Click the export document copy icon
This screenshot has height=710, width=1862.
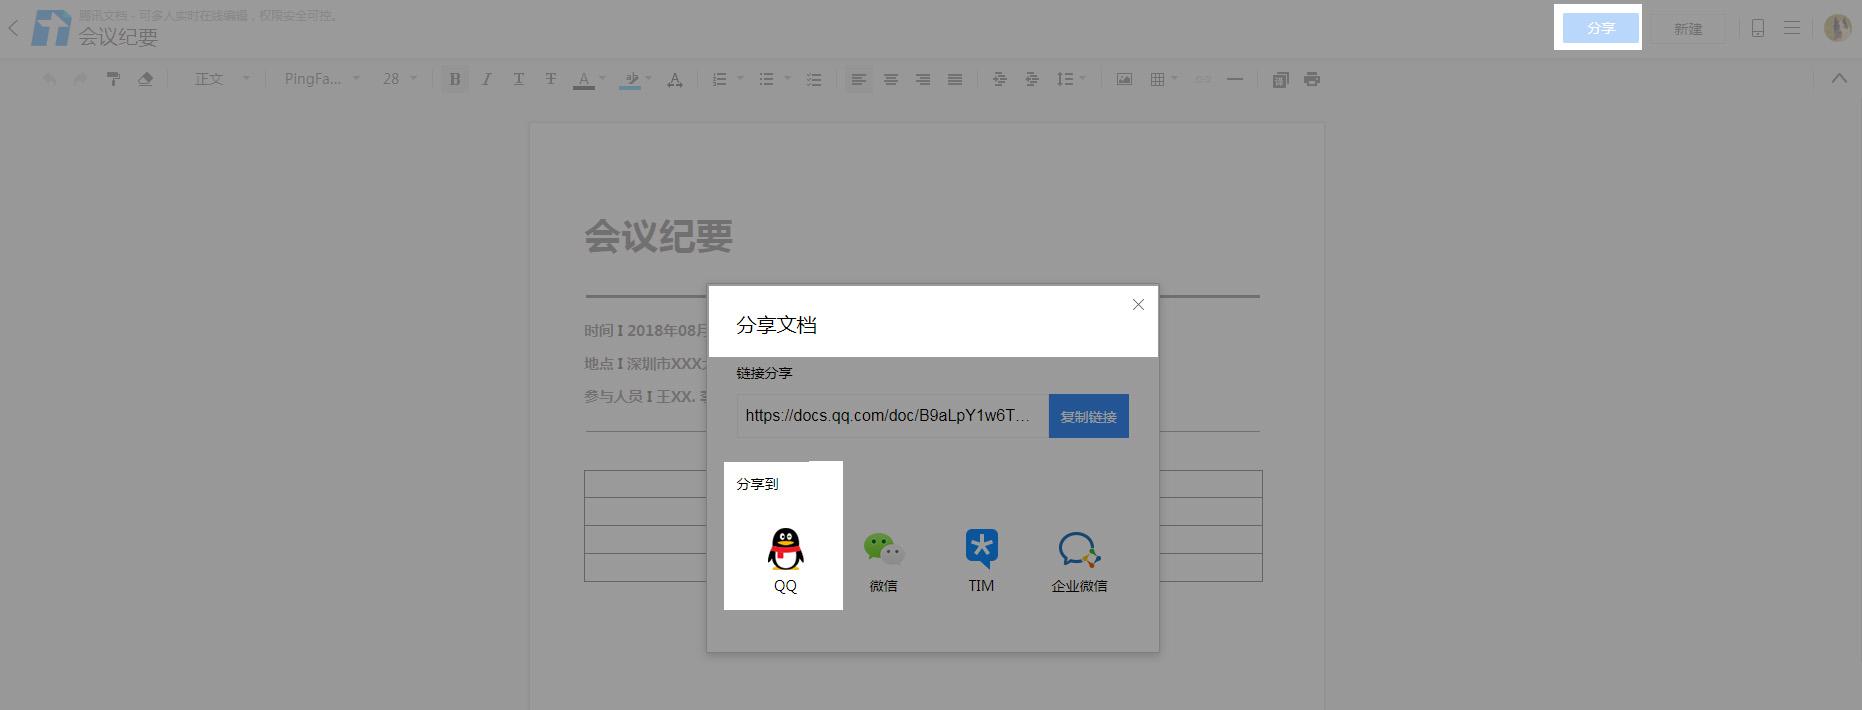(x=1280, y=79)
